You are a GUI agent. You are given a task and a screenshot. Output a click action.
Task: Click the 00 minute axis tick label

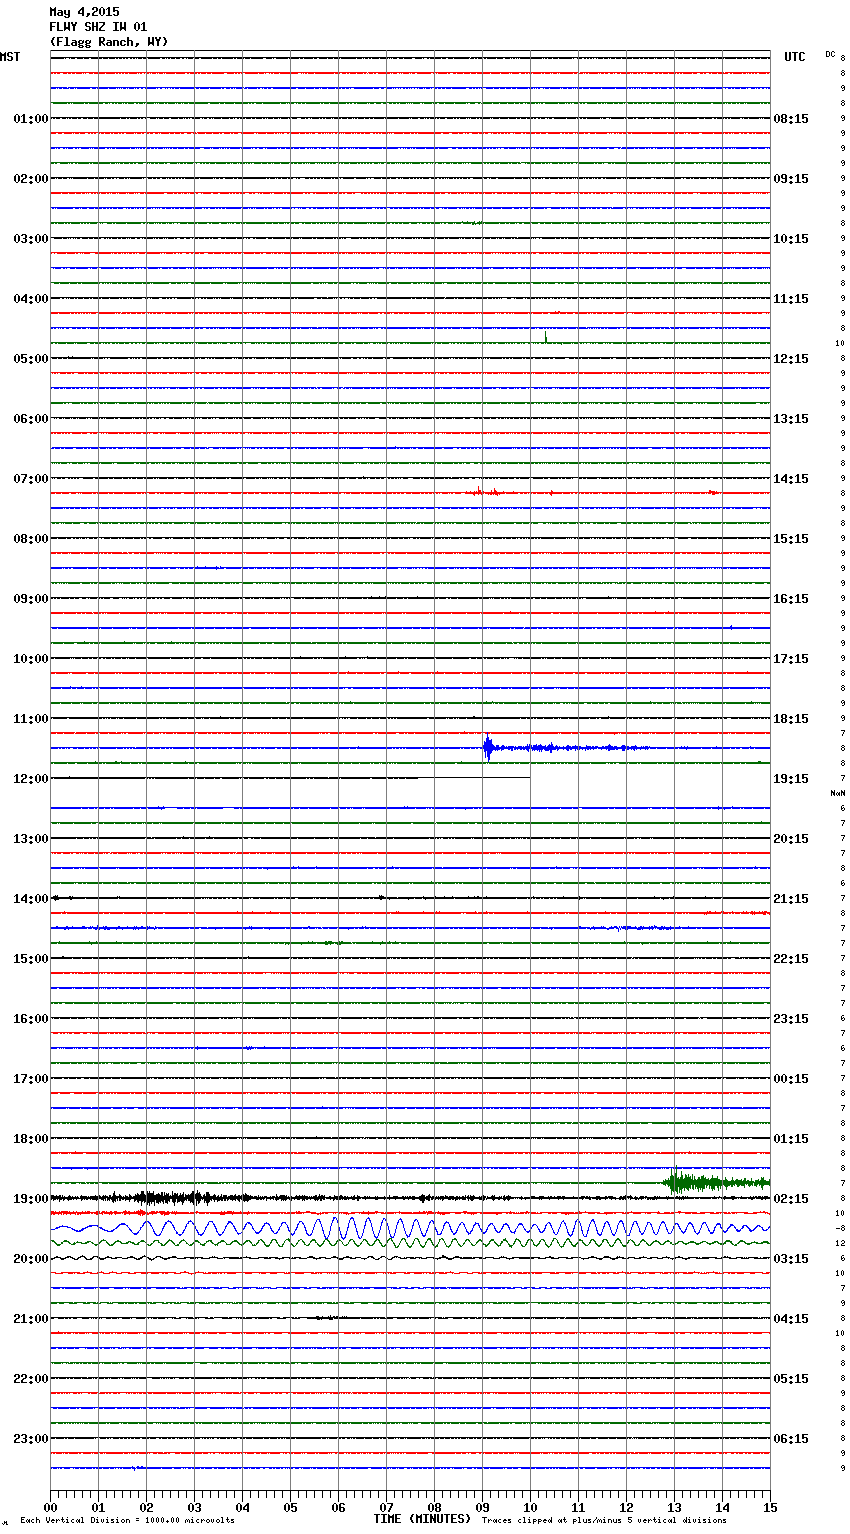[x=50, y=1507]
